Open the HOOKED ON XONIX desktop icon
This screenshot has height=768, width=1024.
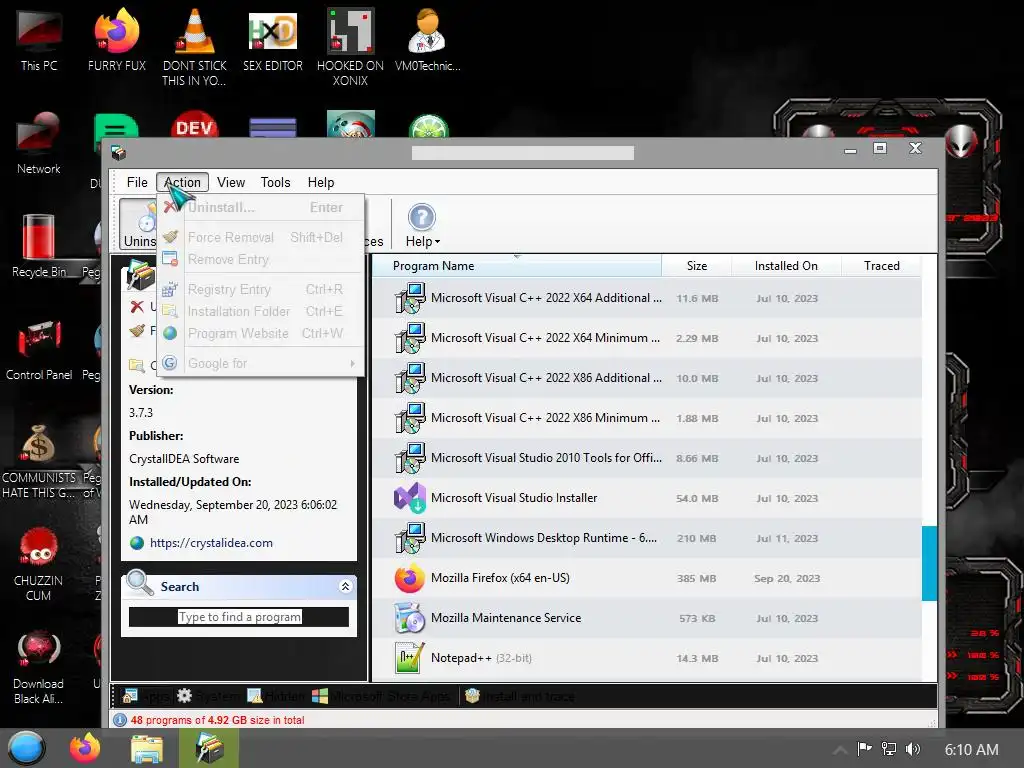351,48
